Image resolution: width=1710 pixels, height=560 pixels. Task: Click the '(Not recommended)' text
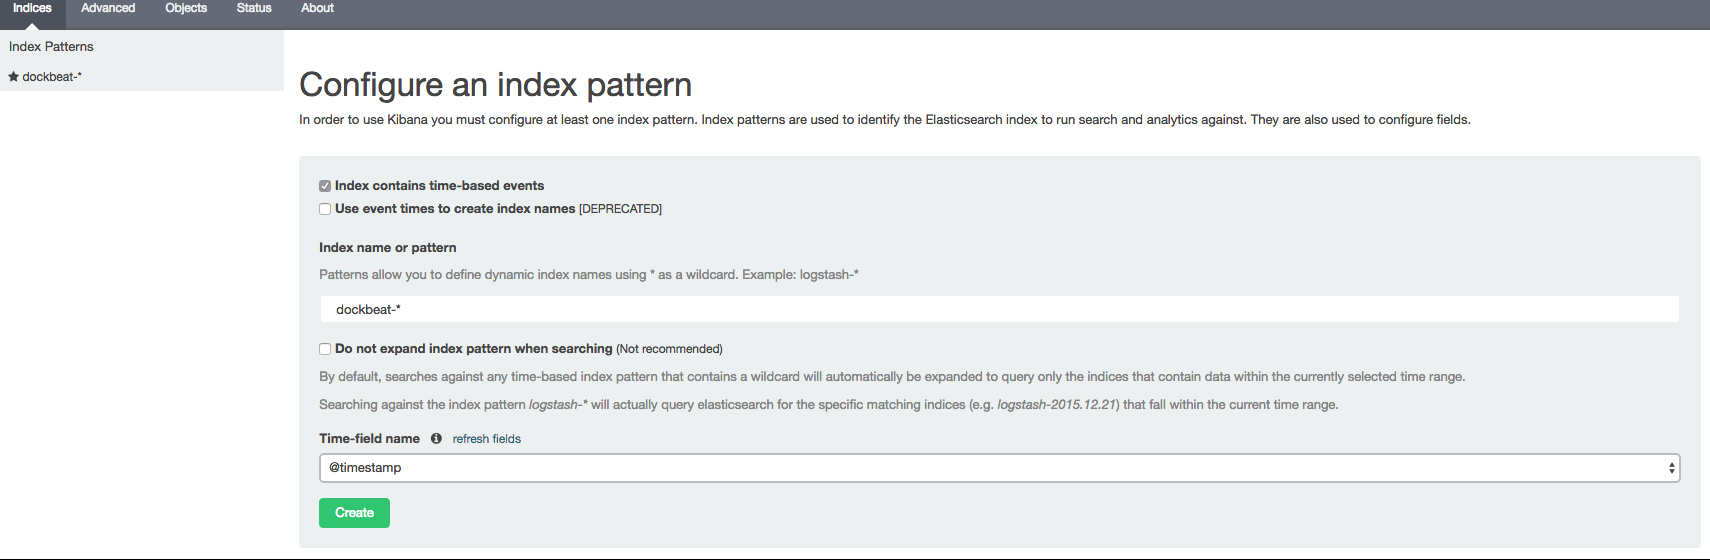[669, 349]
